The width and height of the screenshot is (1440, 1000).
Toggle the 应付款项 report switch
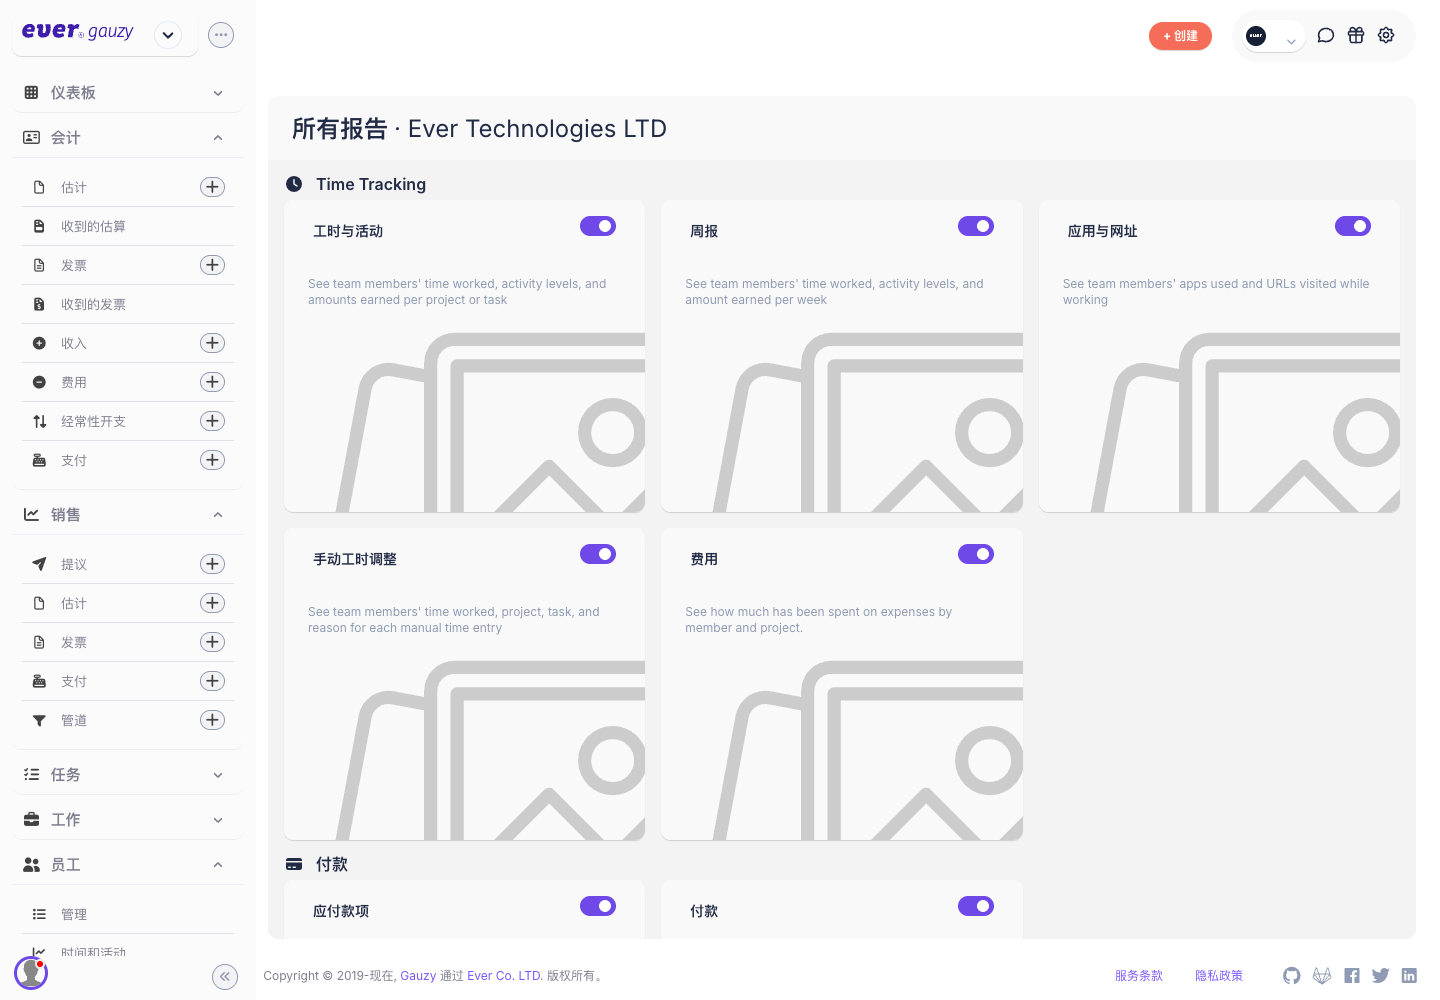598,906
